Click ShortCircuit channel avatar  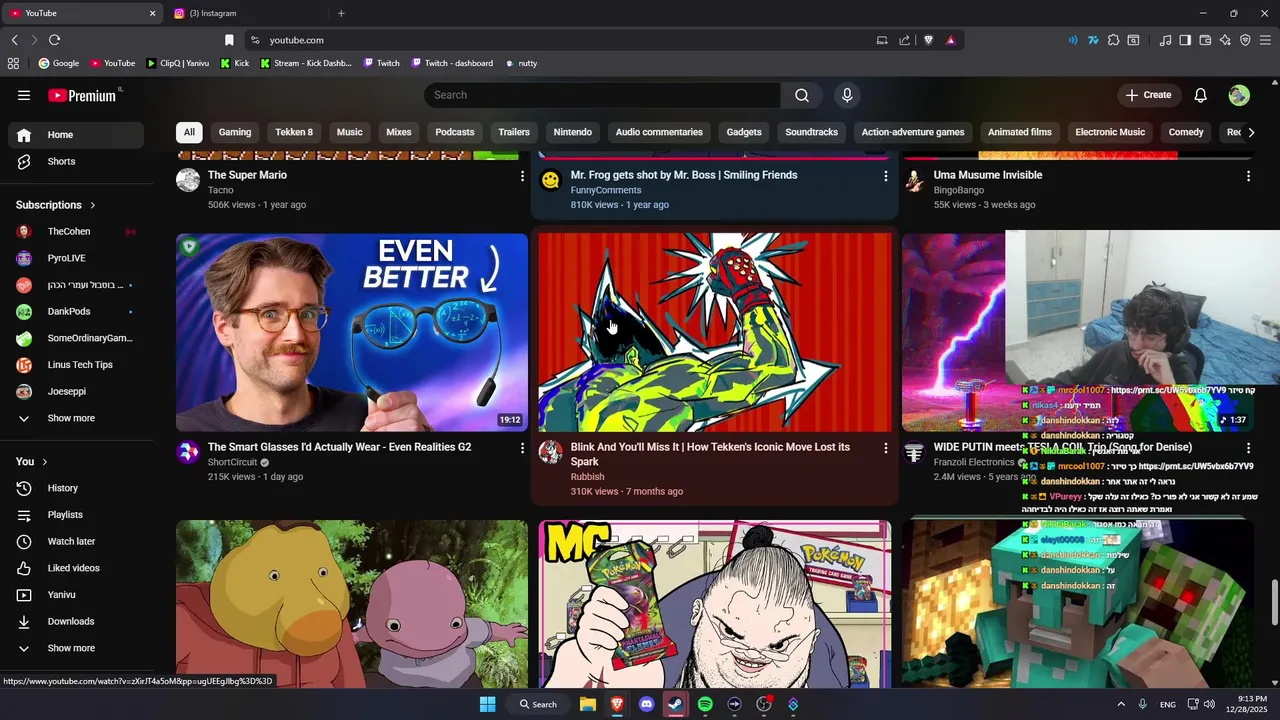click(x=188, y=452)
